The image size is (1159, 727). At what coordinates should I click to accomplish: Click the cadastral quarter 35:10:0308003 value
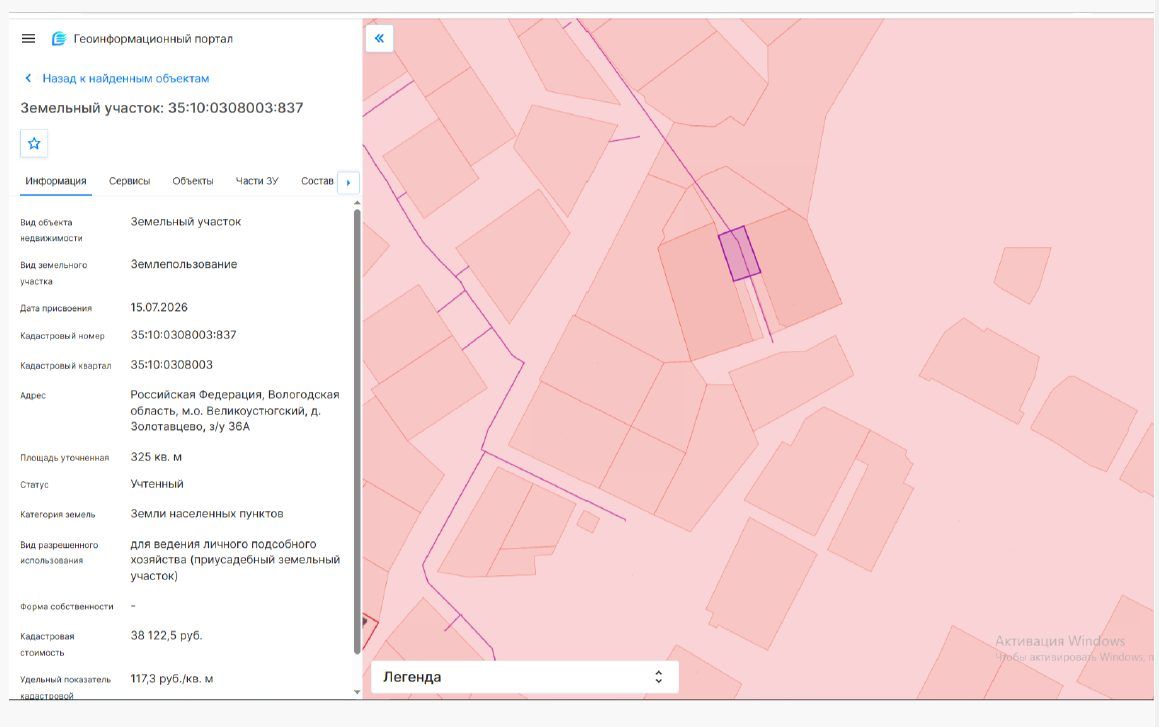(x=171, y=364)
